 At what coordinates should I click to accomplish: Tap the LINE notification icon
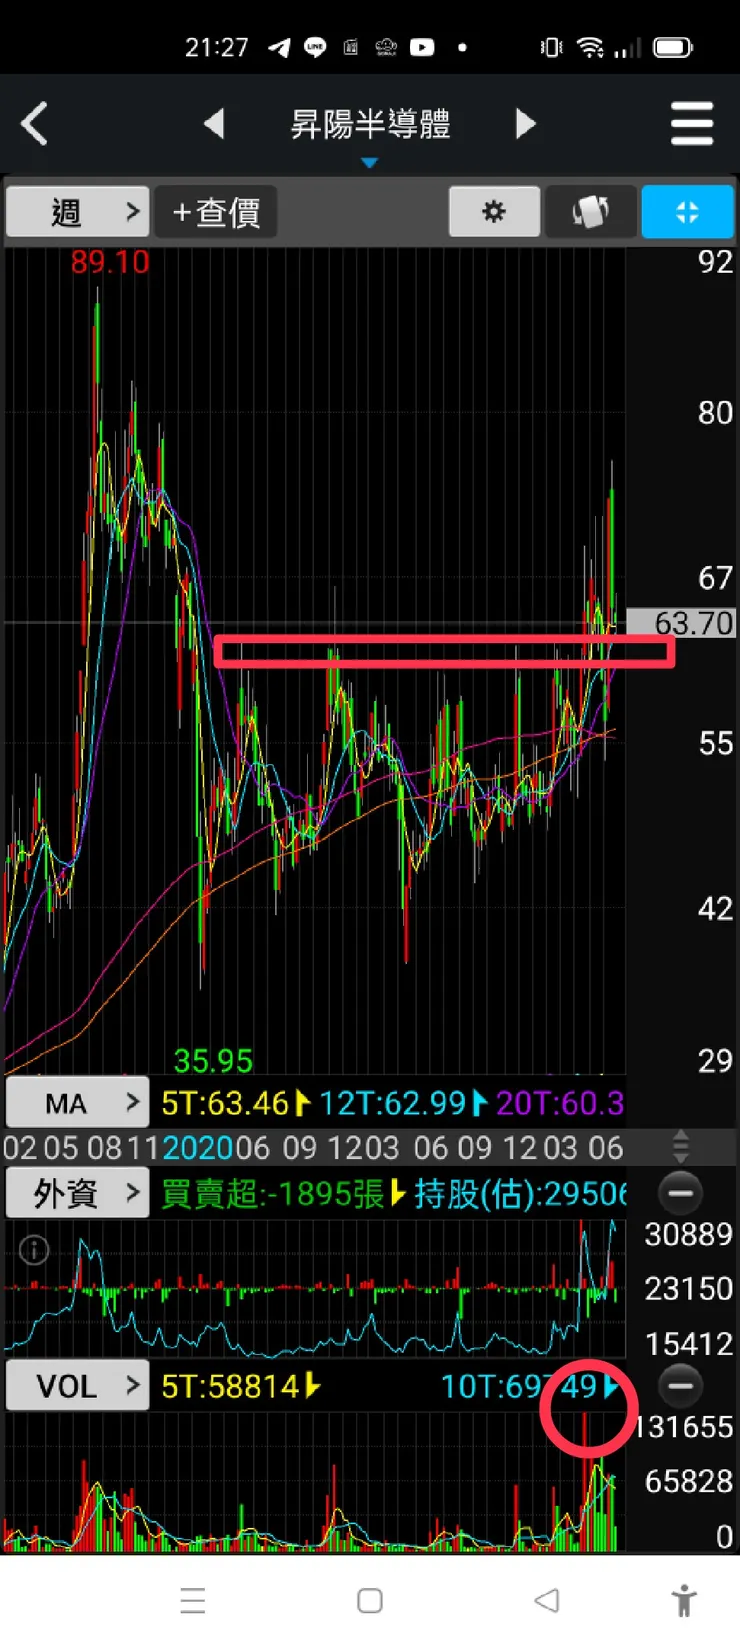[x=315, y=47]
